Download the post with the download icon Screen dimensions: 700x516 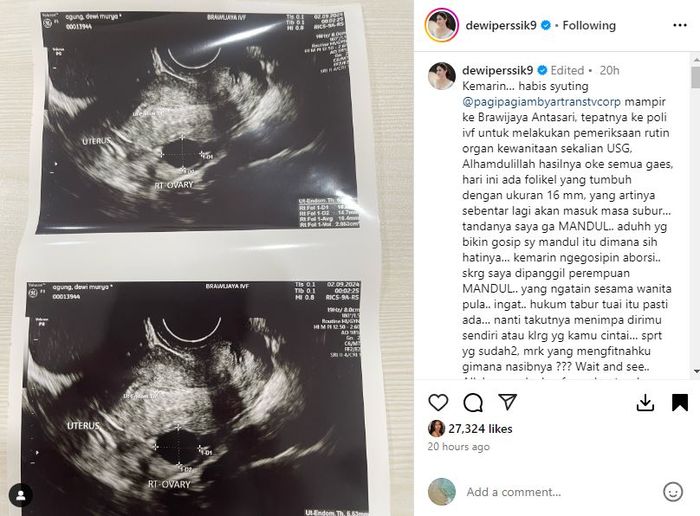pos(645,403)
